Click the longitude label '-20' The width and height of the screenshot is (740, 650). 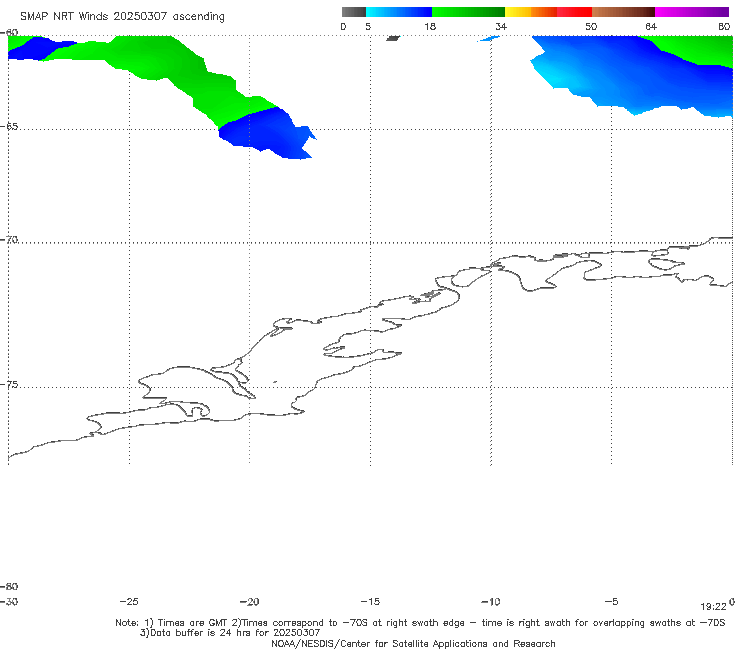249,602
